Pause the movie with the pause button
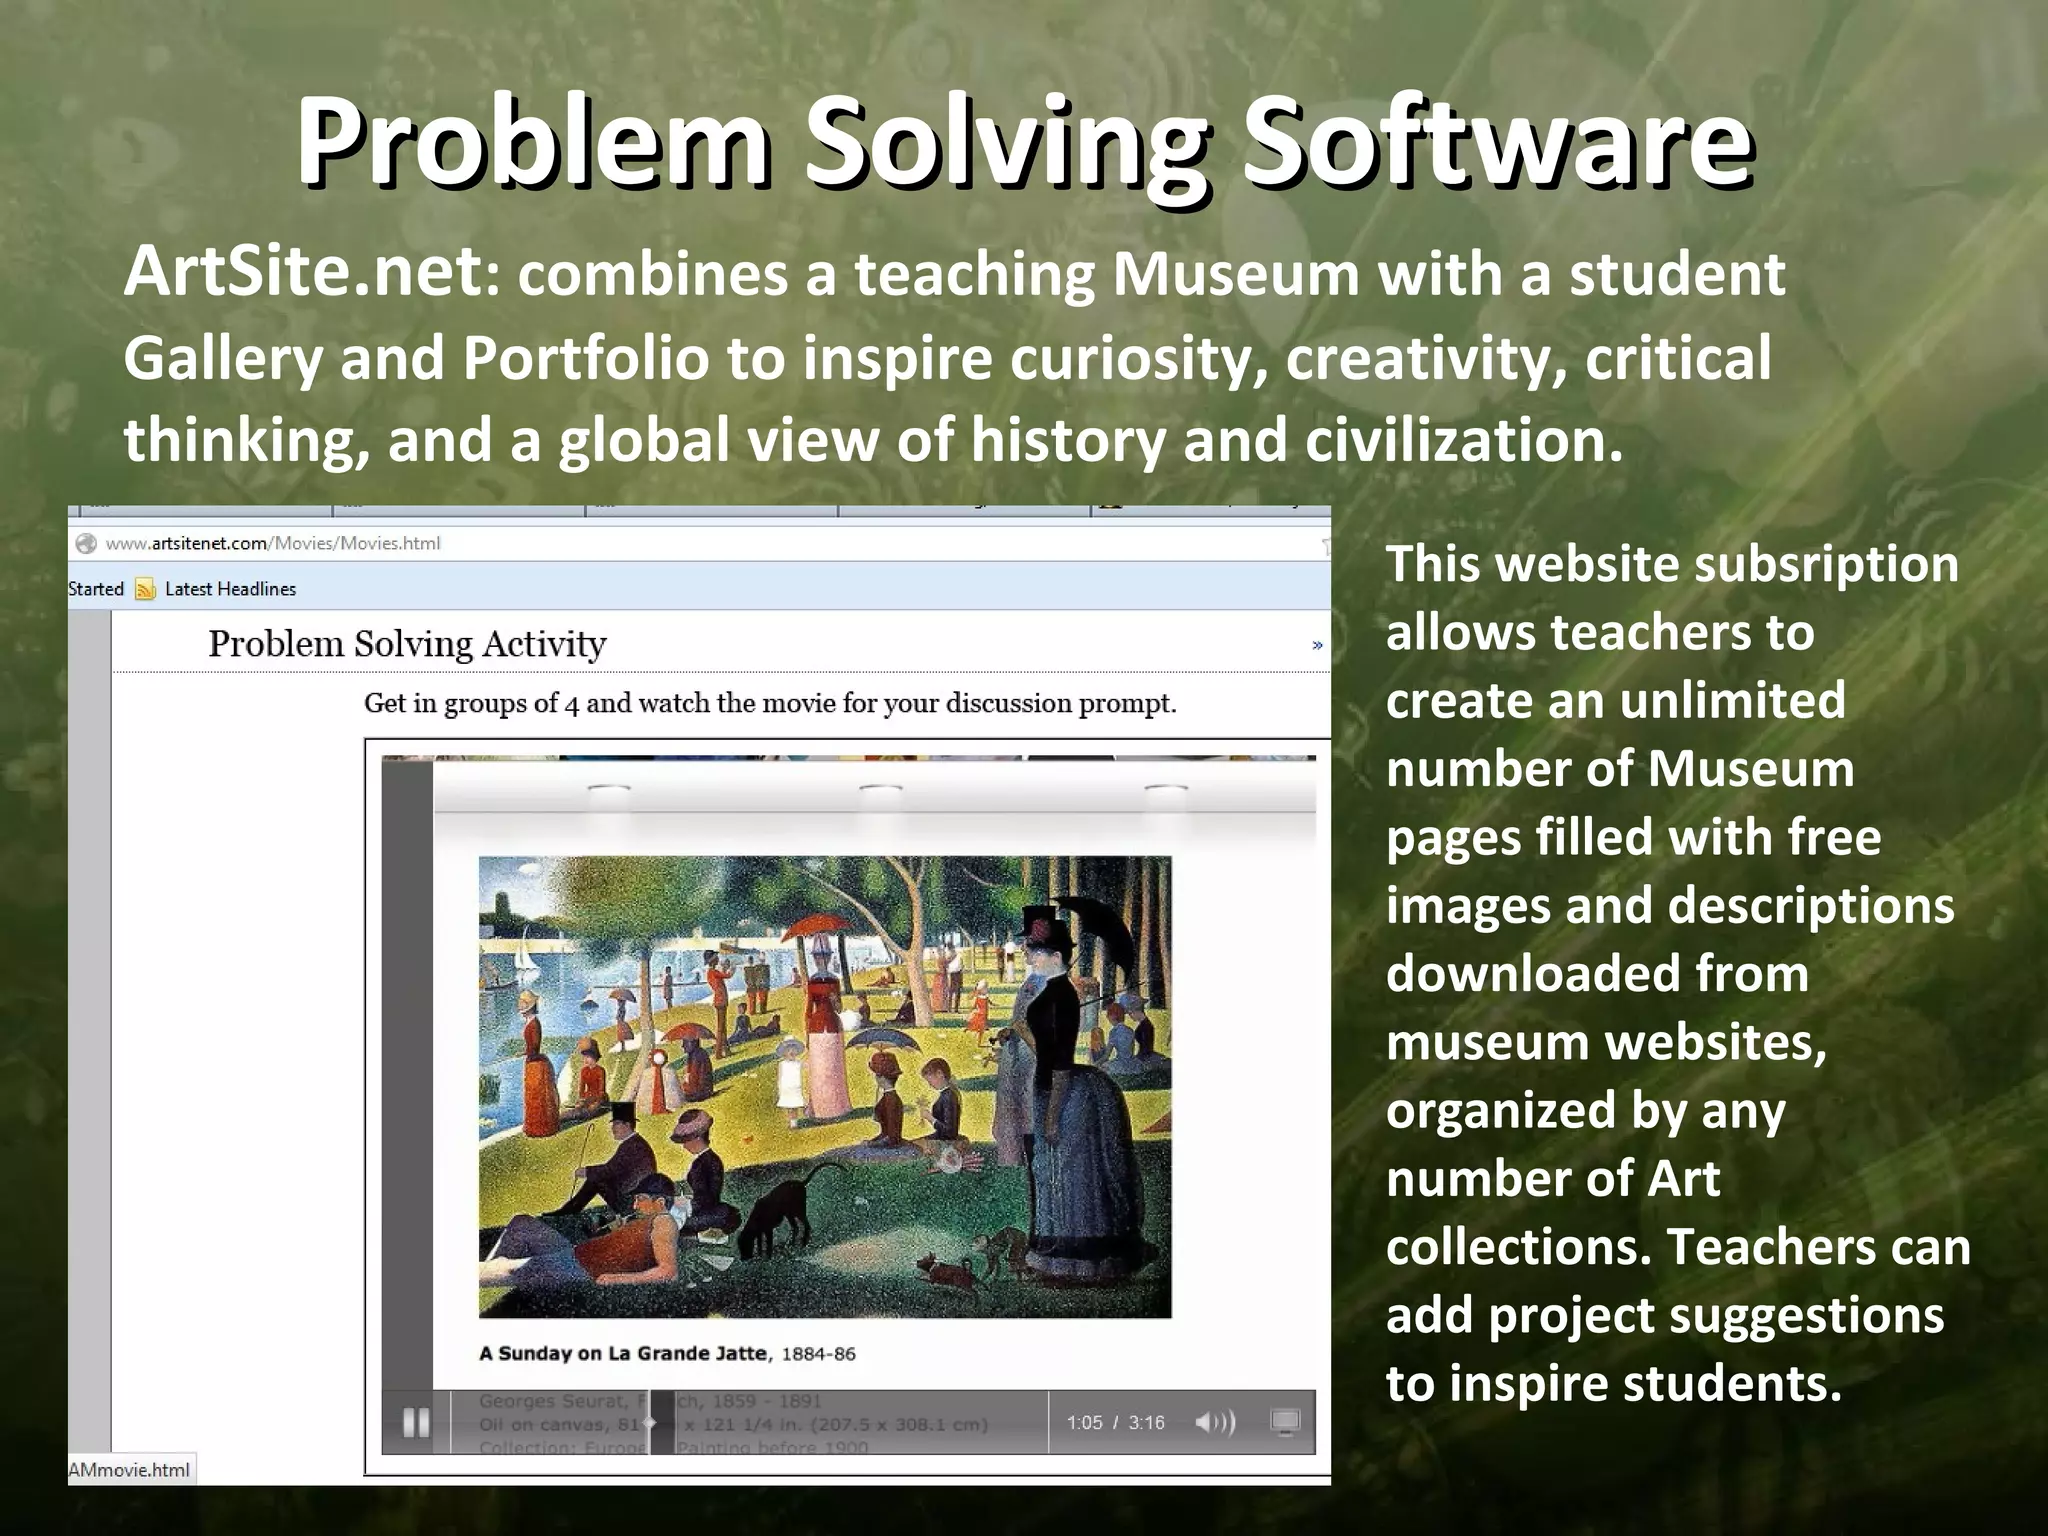2048x1536 pixels. pos(416,1422)
